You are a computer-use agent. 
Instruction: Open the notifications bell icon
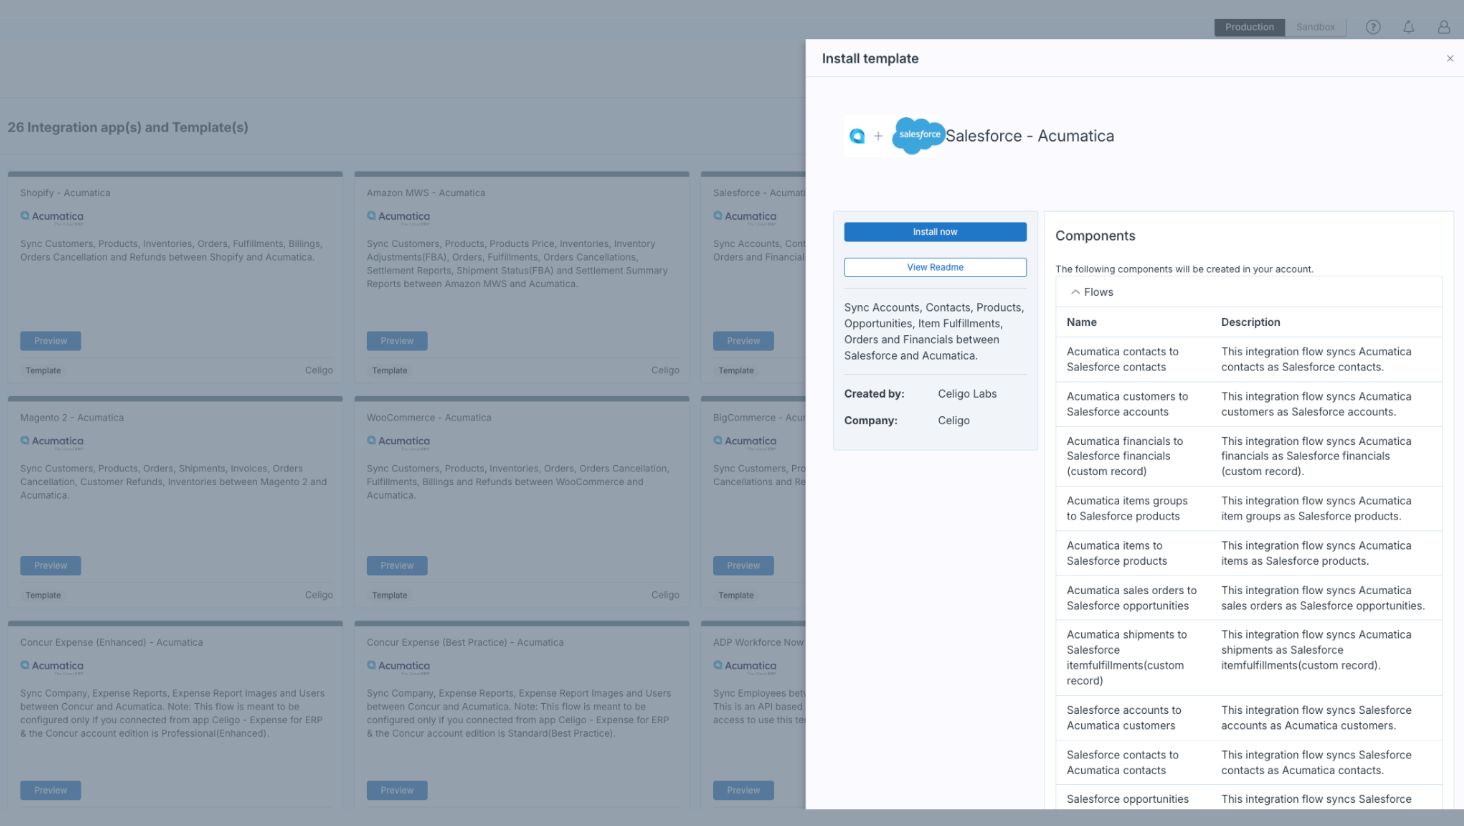click(x=1408, y=27)
